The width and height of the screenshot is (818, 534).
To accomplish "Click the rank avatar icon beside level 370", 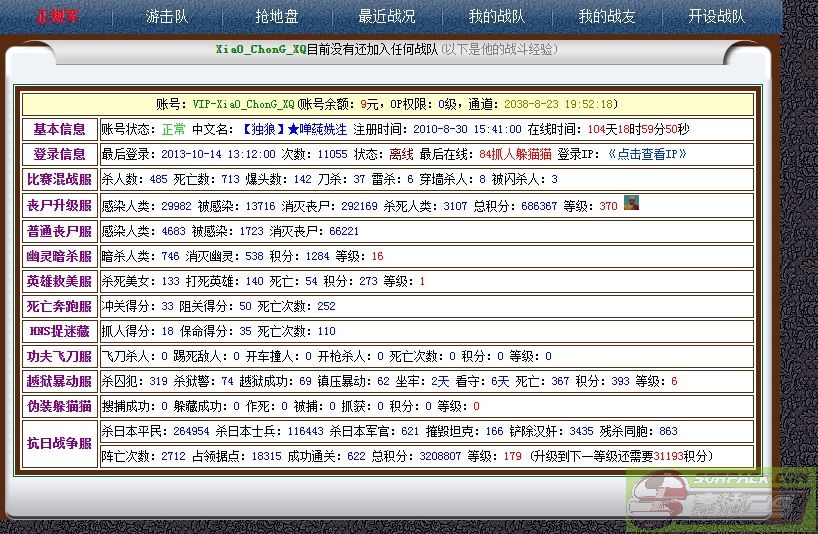I will point(631,203).
